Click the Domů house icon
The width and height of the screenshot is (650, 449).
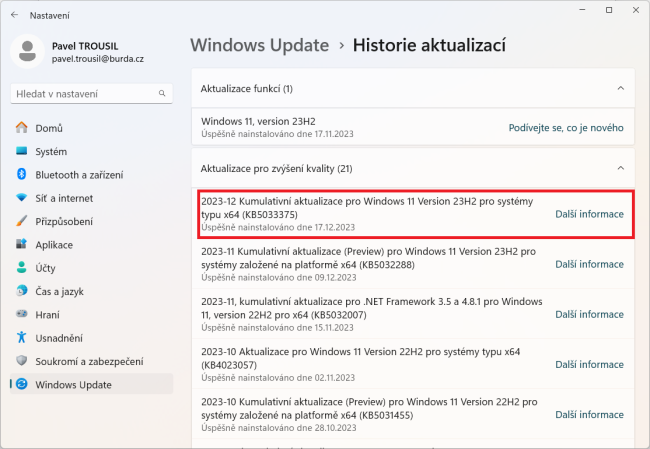tap(22, 127)
